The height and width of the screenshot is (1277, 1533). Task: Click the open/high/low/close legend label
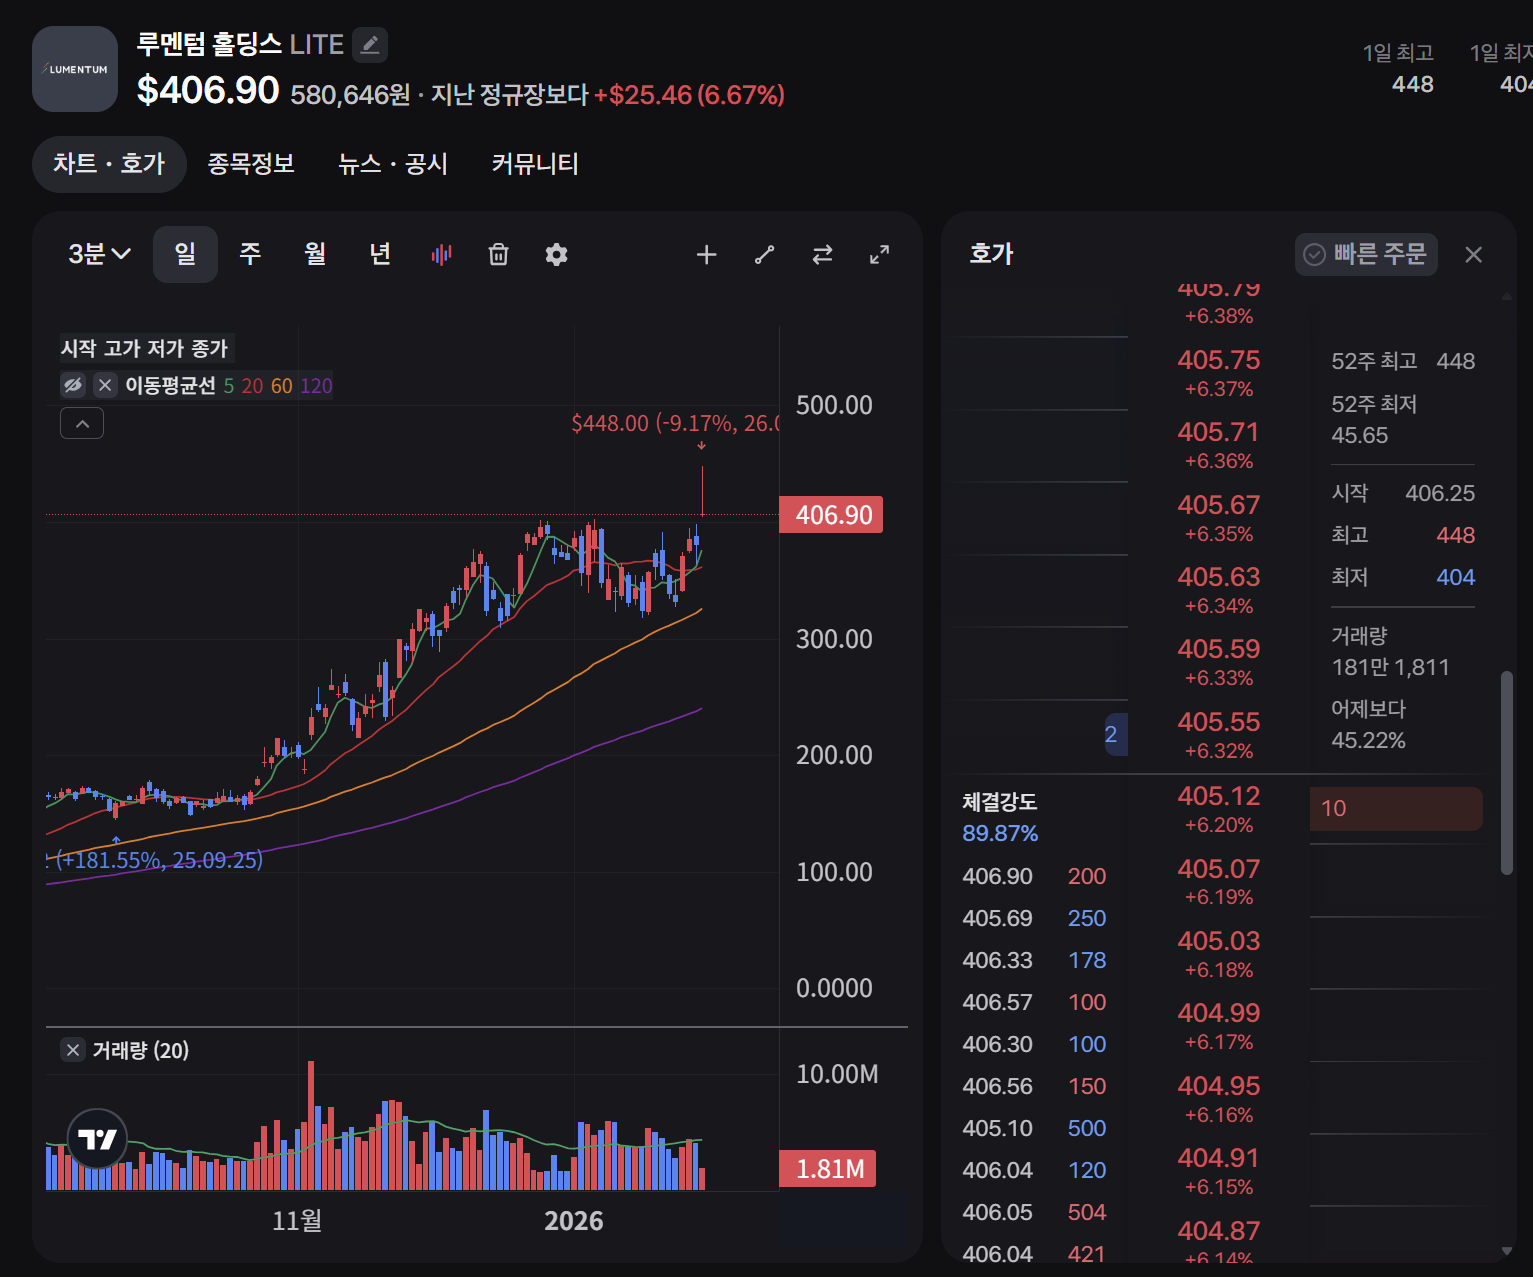(145, 348)
